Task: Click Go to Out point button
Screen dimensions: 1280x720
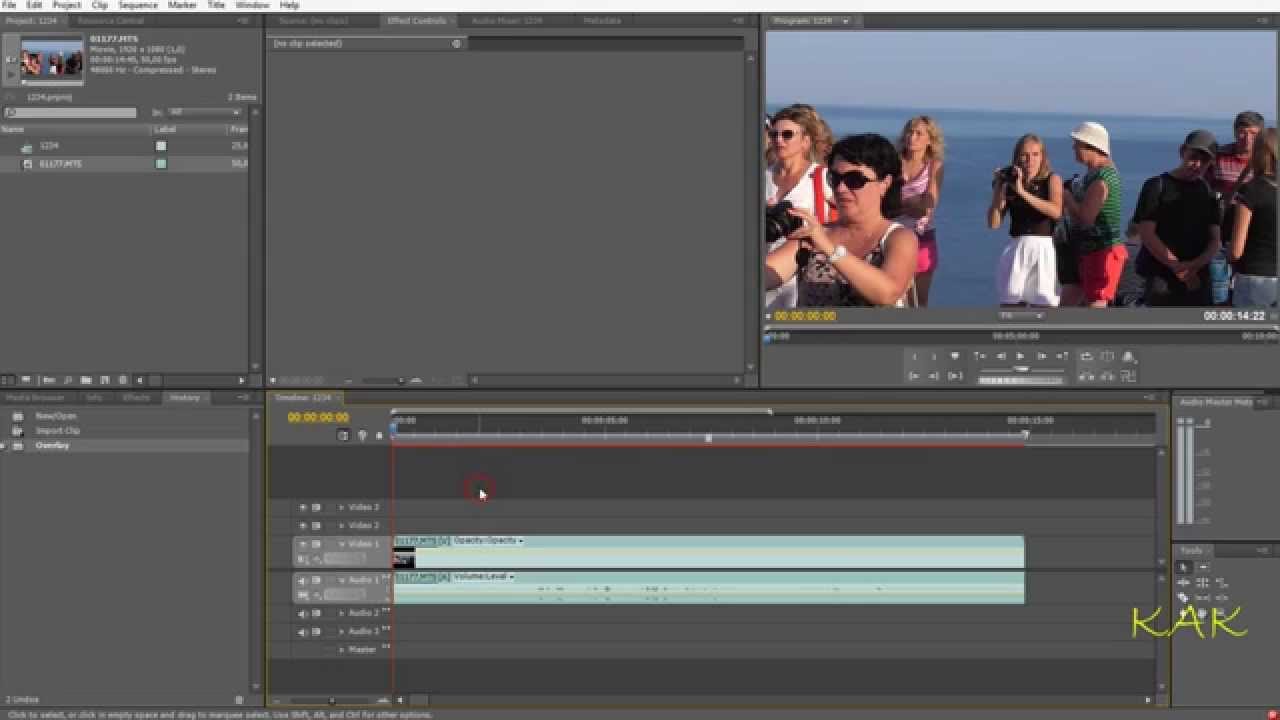Action: 934,376
